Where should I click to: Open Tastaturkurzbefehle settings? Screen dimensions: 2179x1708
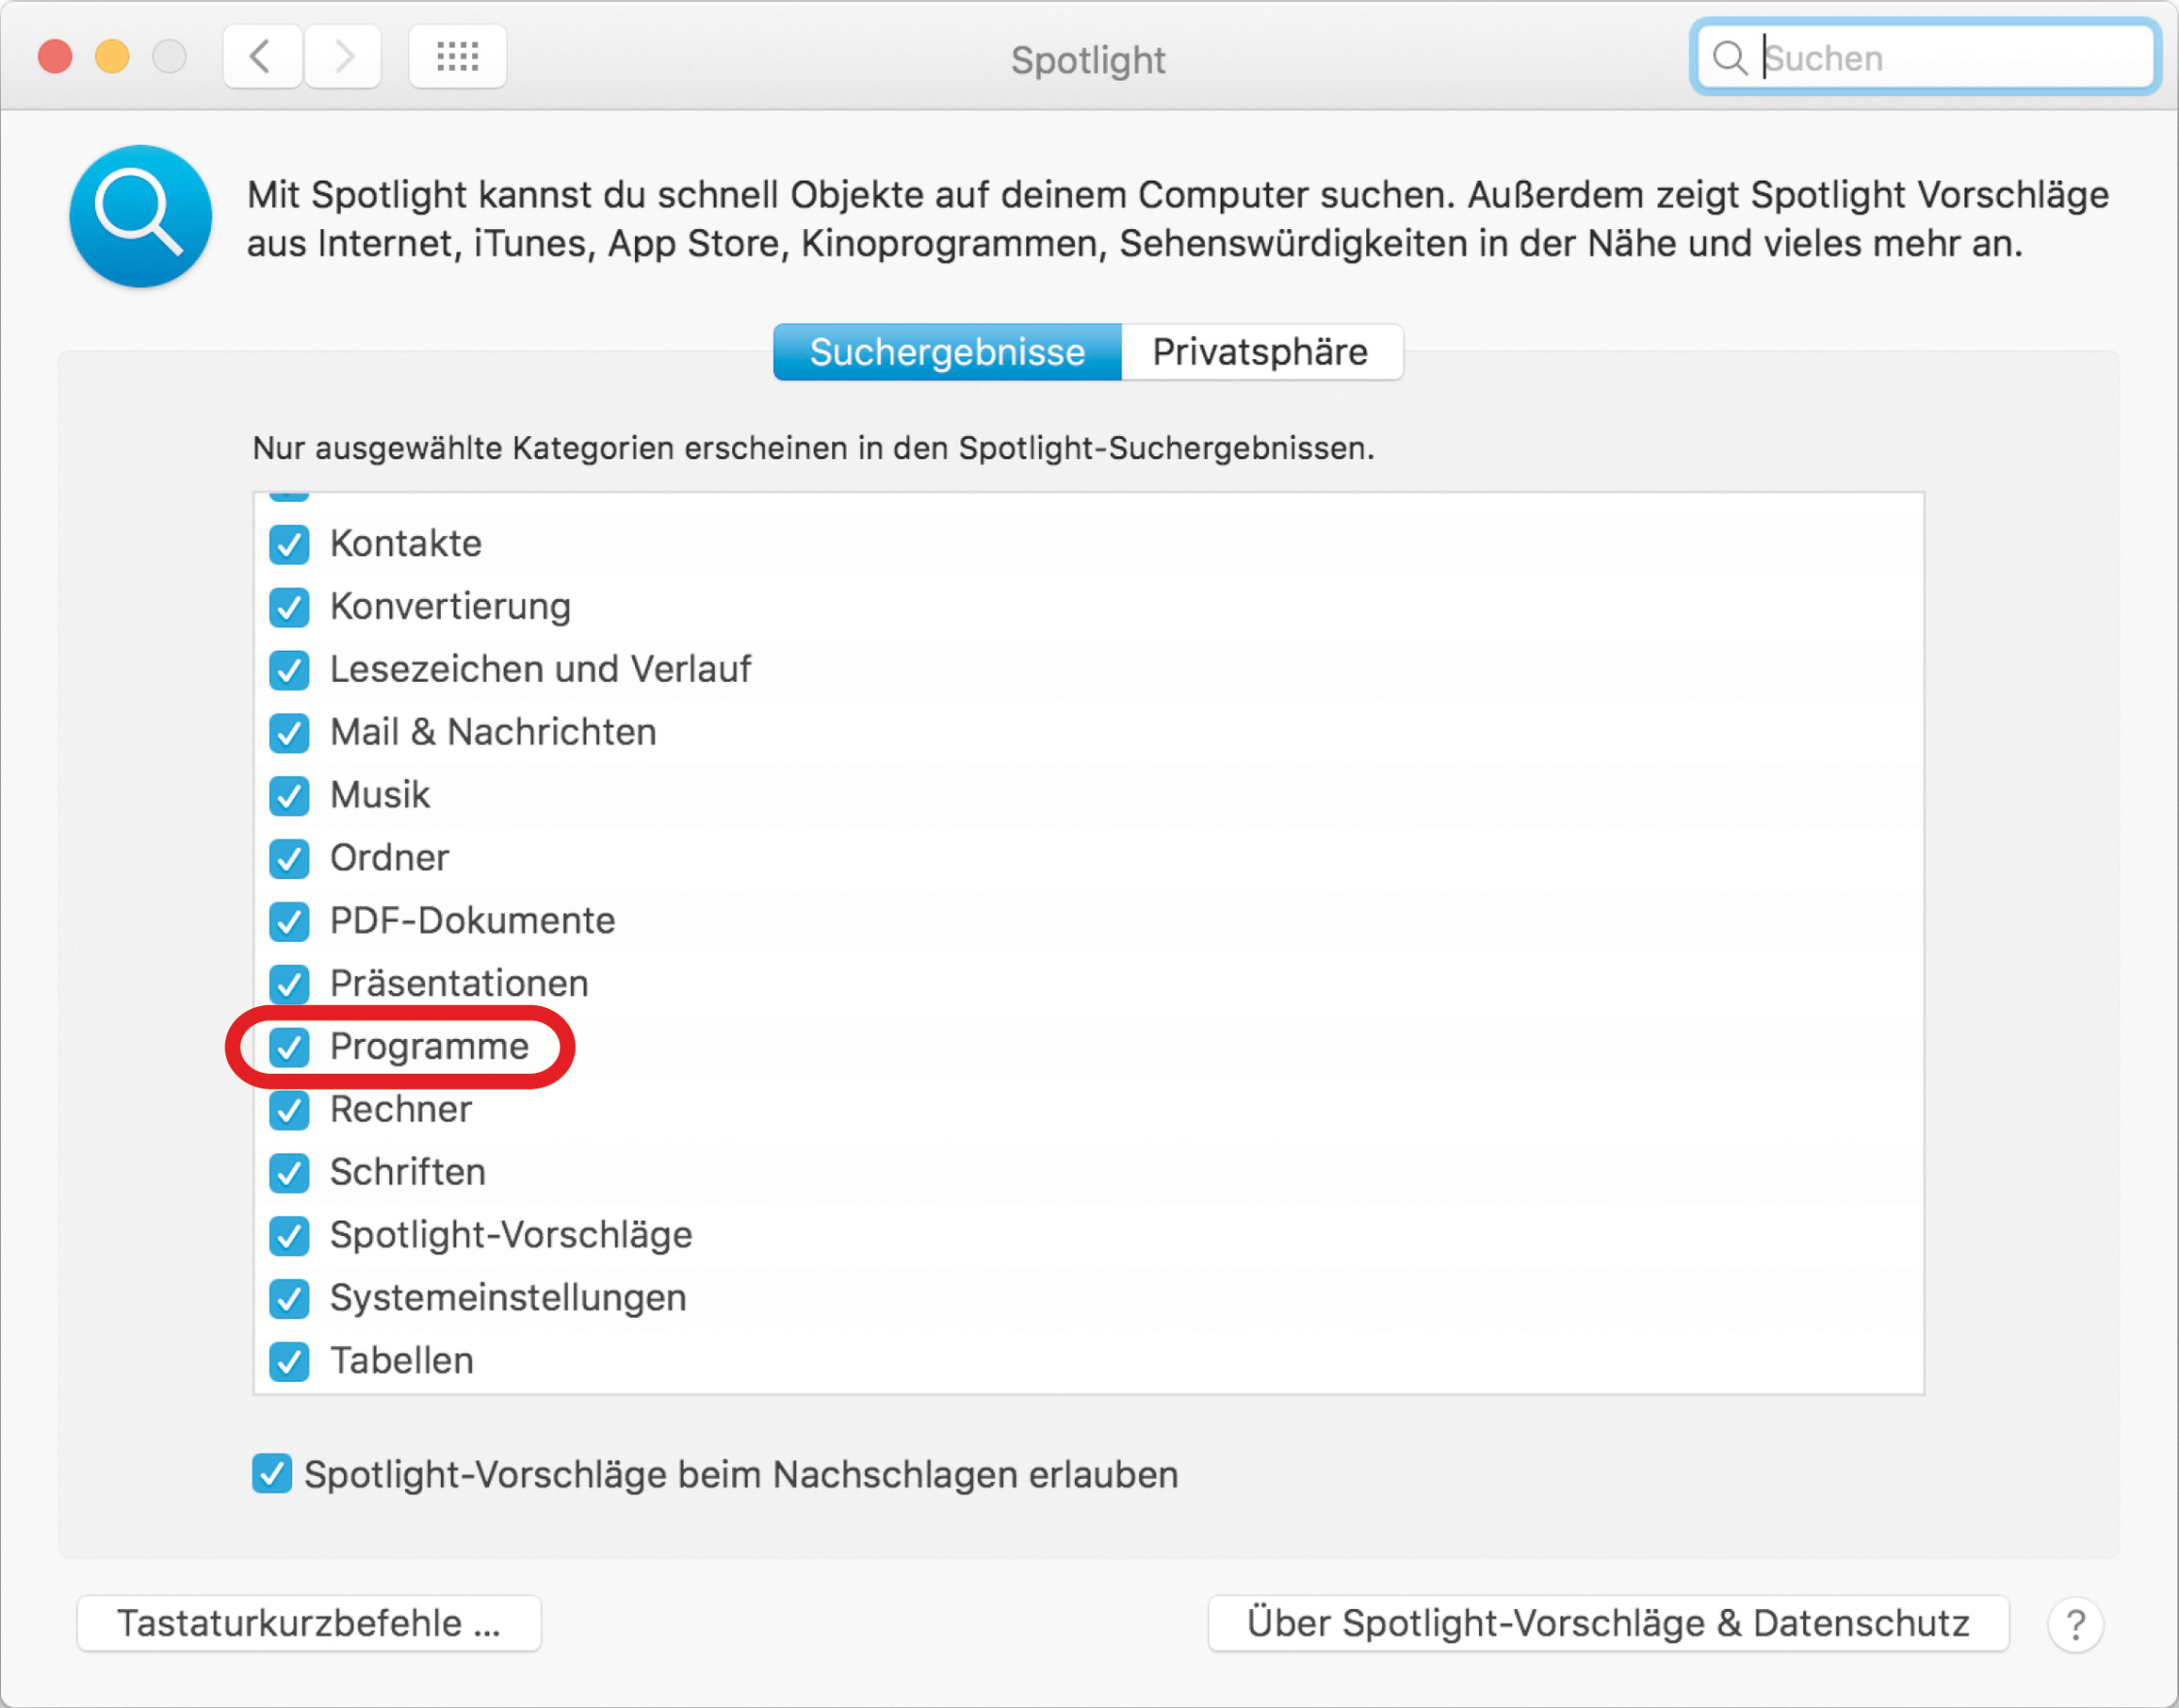tap(309, 1623)
